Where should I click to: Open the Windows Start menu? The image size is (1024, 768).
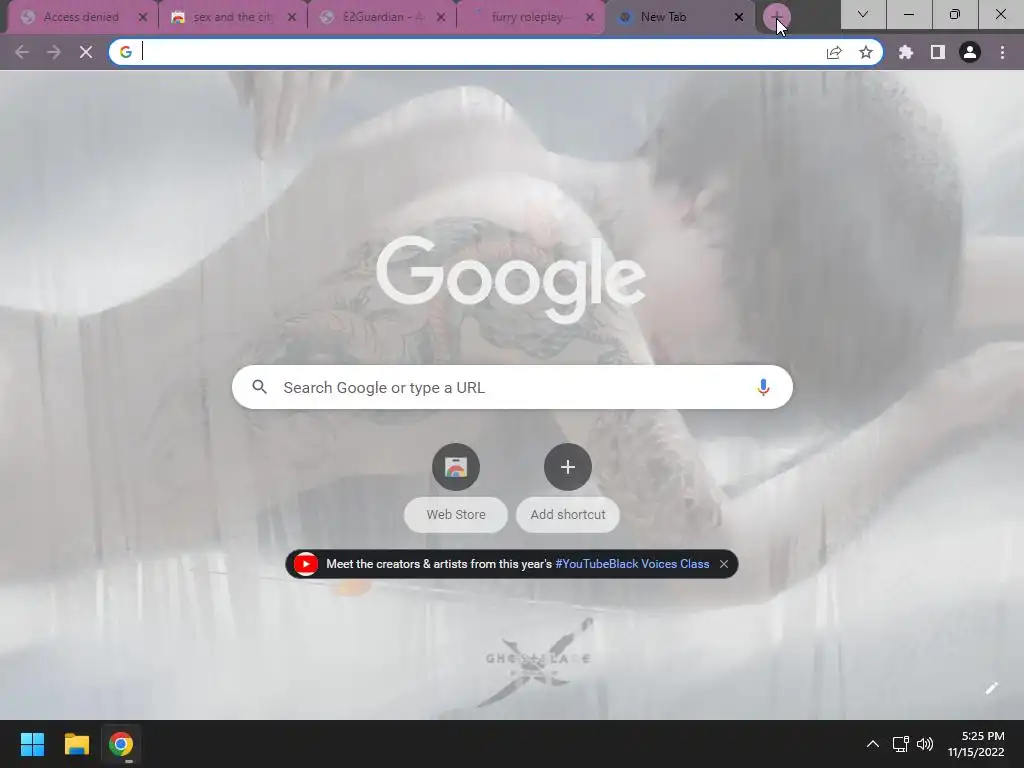[x=32, y=744]
